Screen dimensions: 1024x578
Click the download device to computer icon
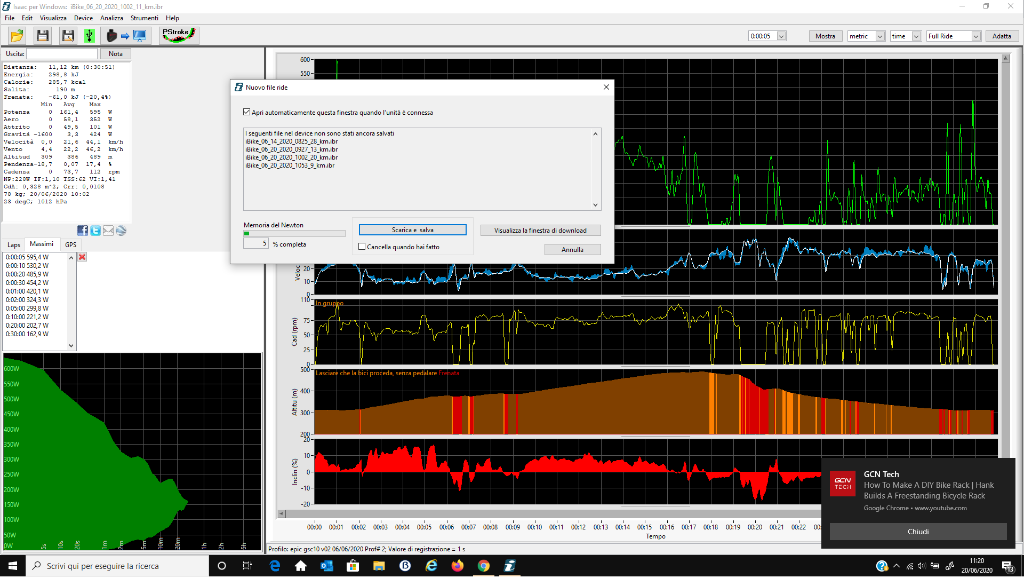tap(128, 36)
